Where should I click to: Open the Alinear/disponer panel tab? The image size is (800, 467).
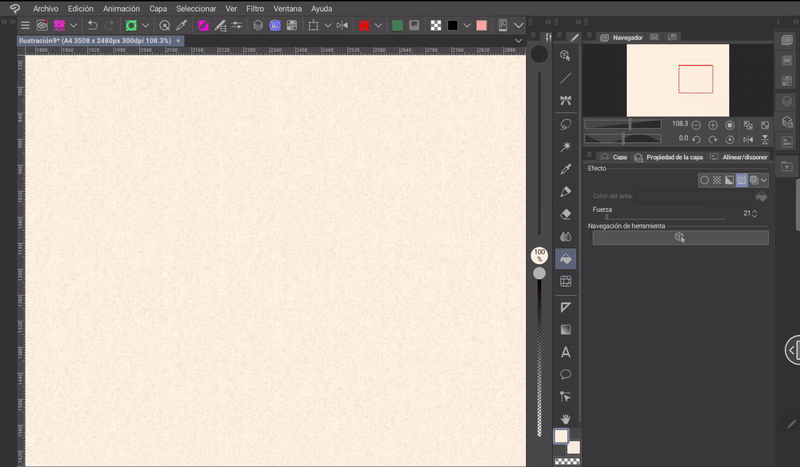coord(745,157)
